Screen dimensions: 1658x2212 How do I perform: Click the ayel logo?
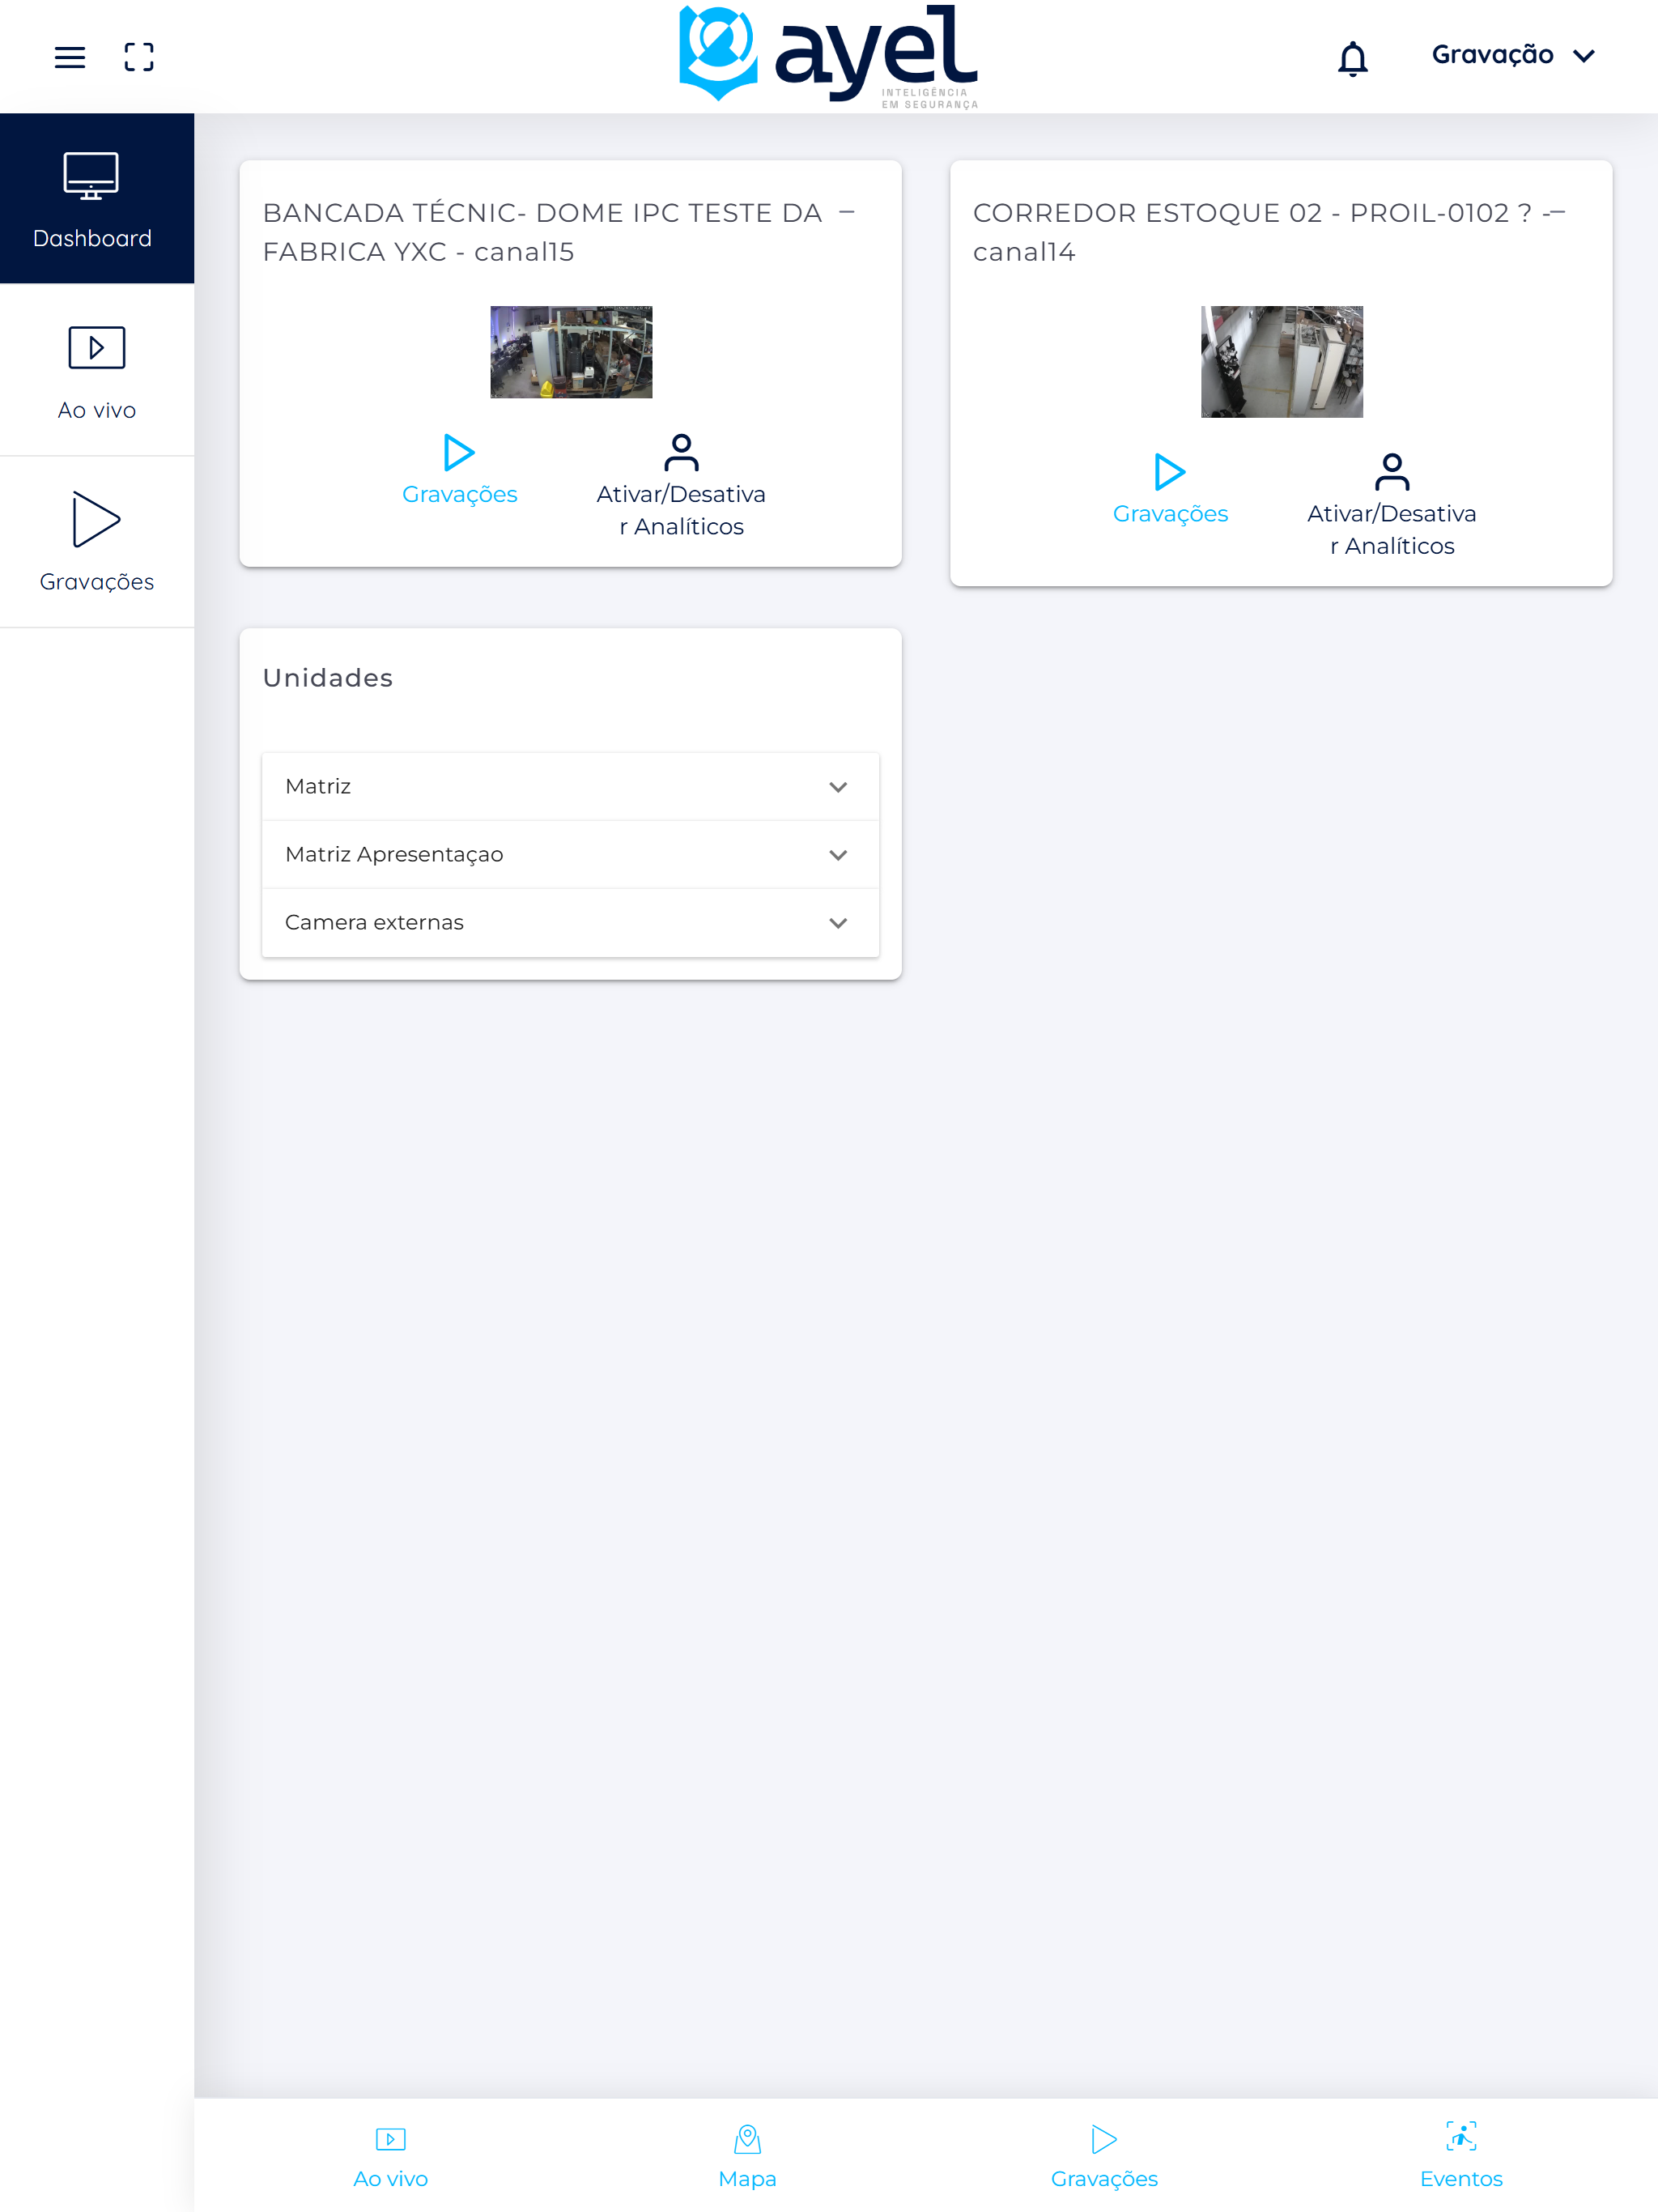click(x=828, y=55)
